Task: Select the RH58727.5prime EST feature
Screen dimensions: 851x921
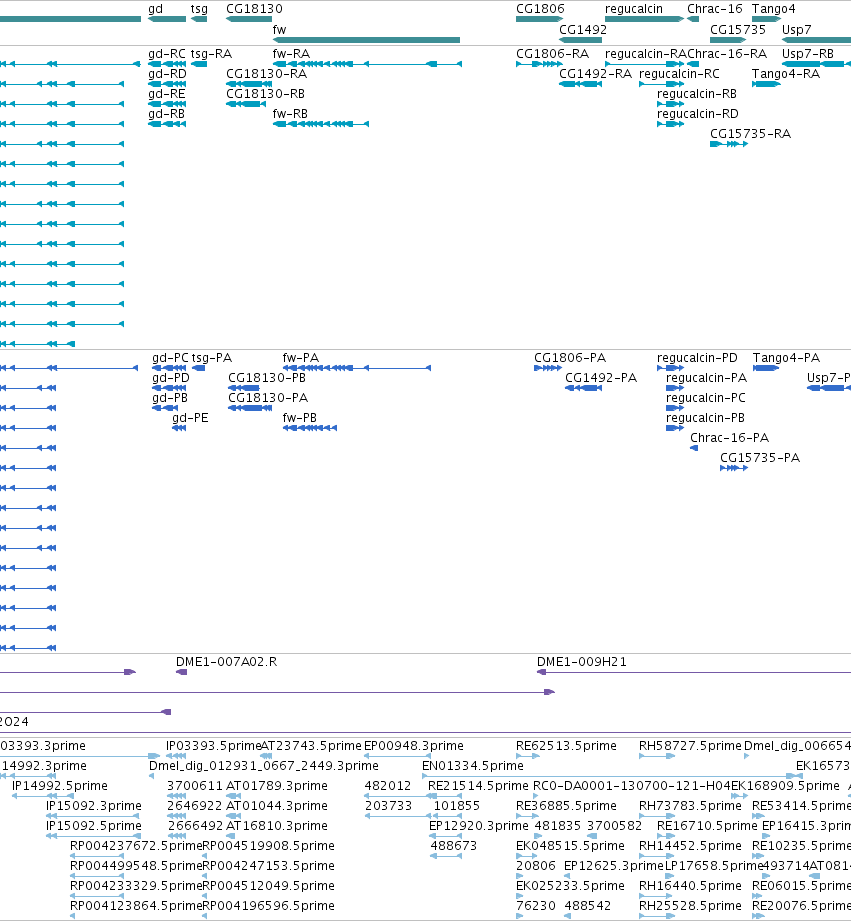Action: tap(657, 757)
